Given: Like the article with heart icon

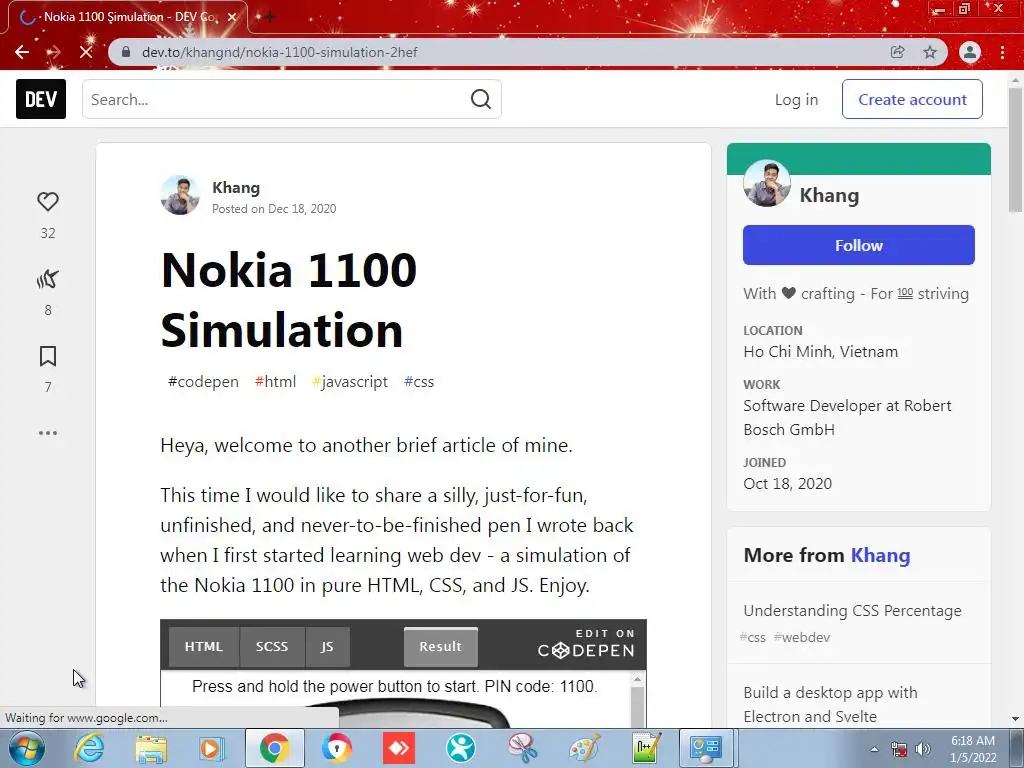Looking at the screenshot, I should pos(48,201).
